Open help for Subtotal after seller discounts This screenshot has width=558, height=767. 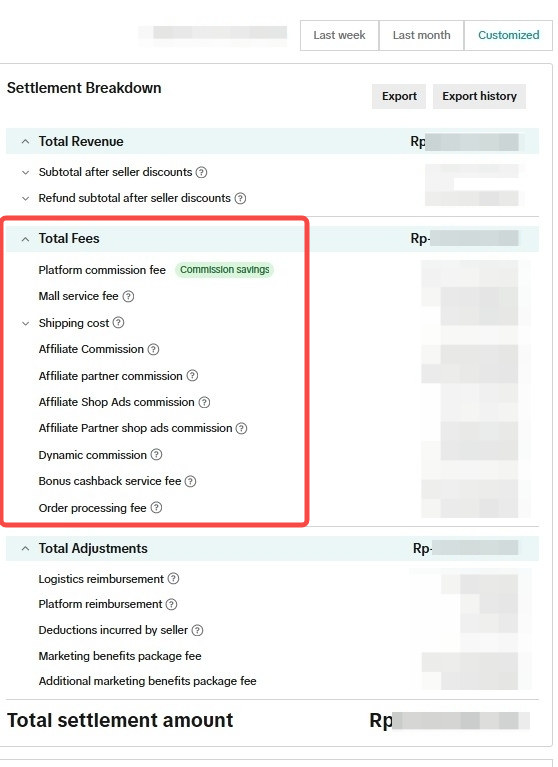click(x=201, y=172)
